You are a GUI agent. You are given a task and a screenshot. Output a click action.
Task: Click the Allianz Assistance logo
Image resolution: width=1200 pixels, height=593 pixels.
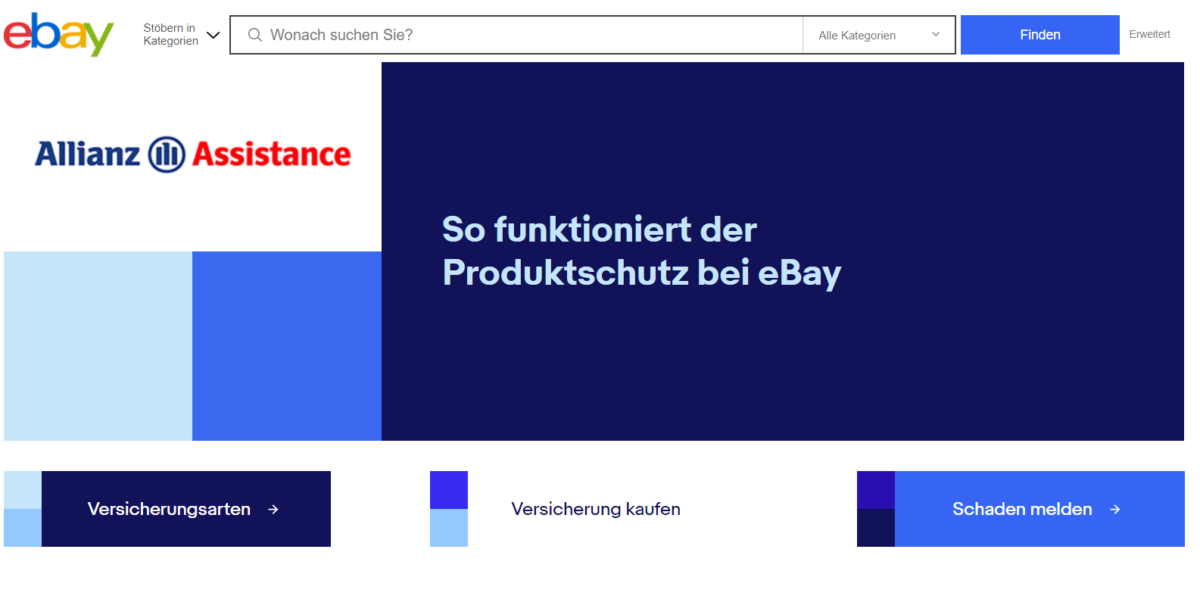pos(193,154)
